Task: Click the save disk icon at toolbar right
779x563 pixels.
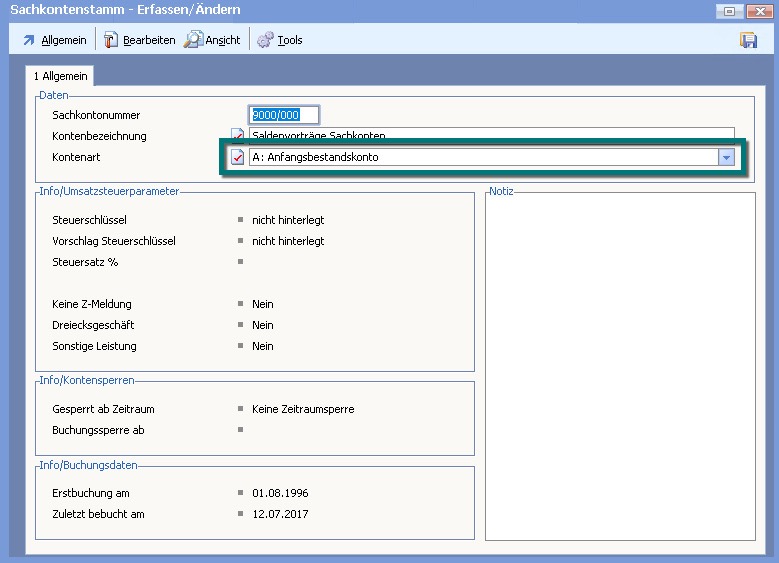Action: 747,40
